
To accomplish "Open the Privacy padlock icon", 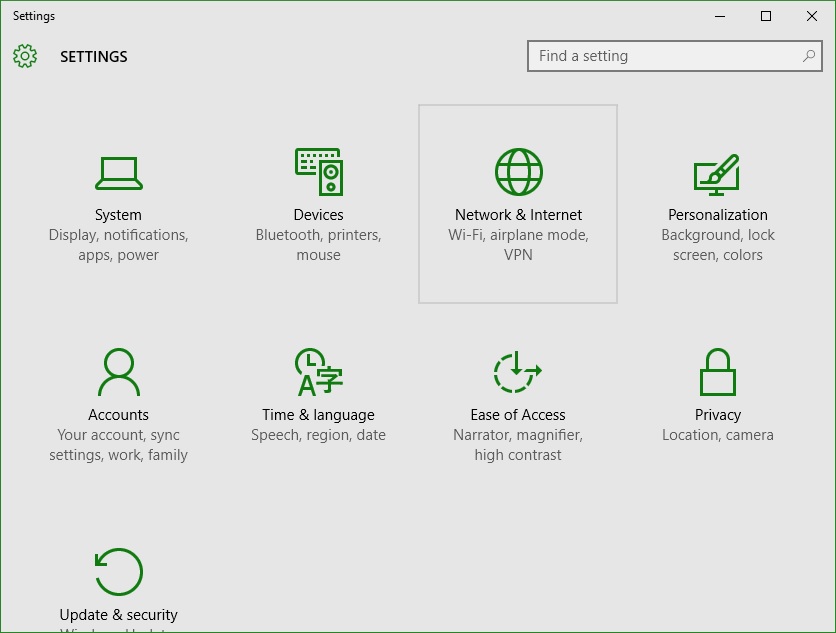I will [x=718, y=372].
